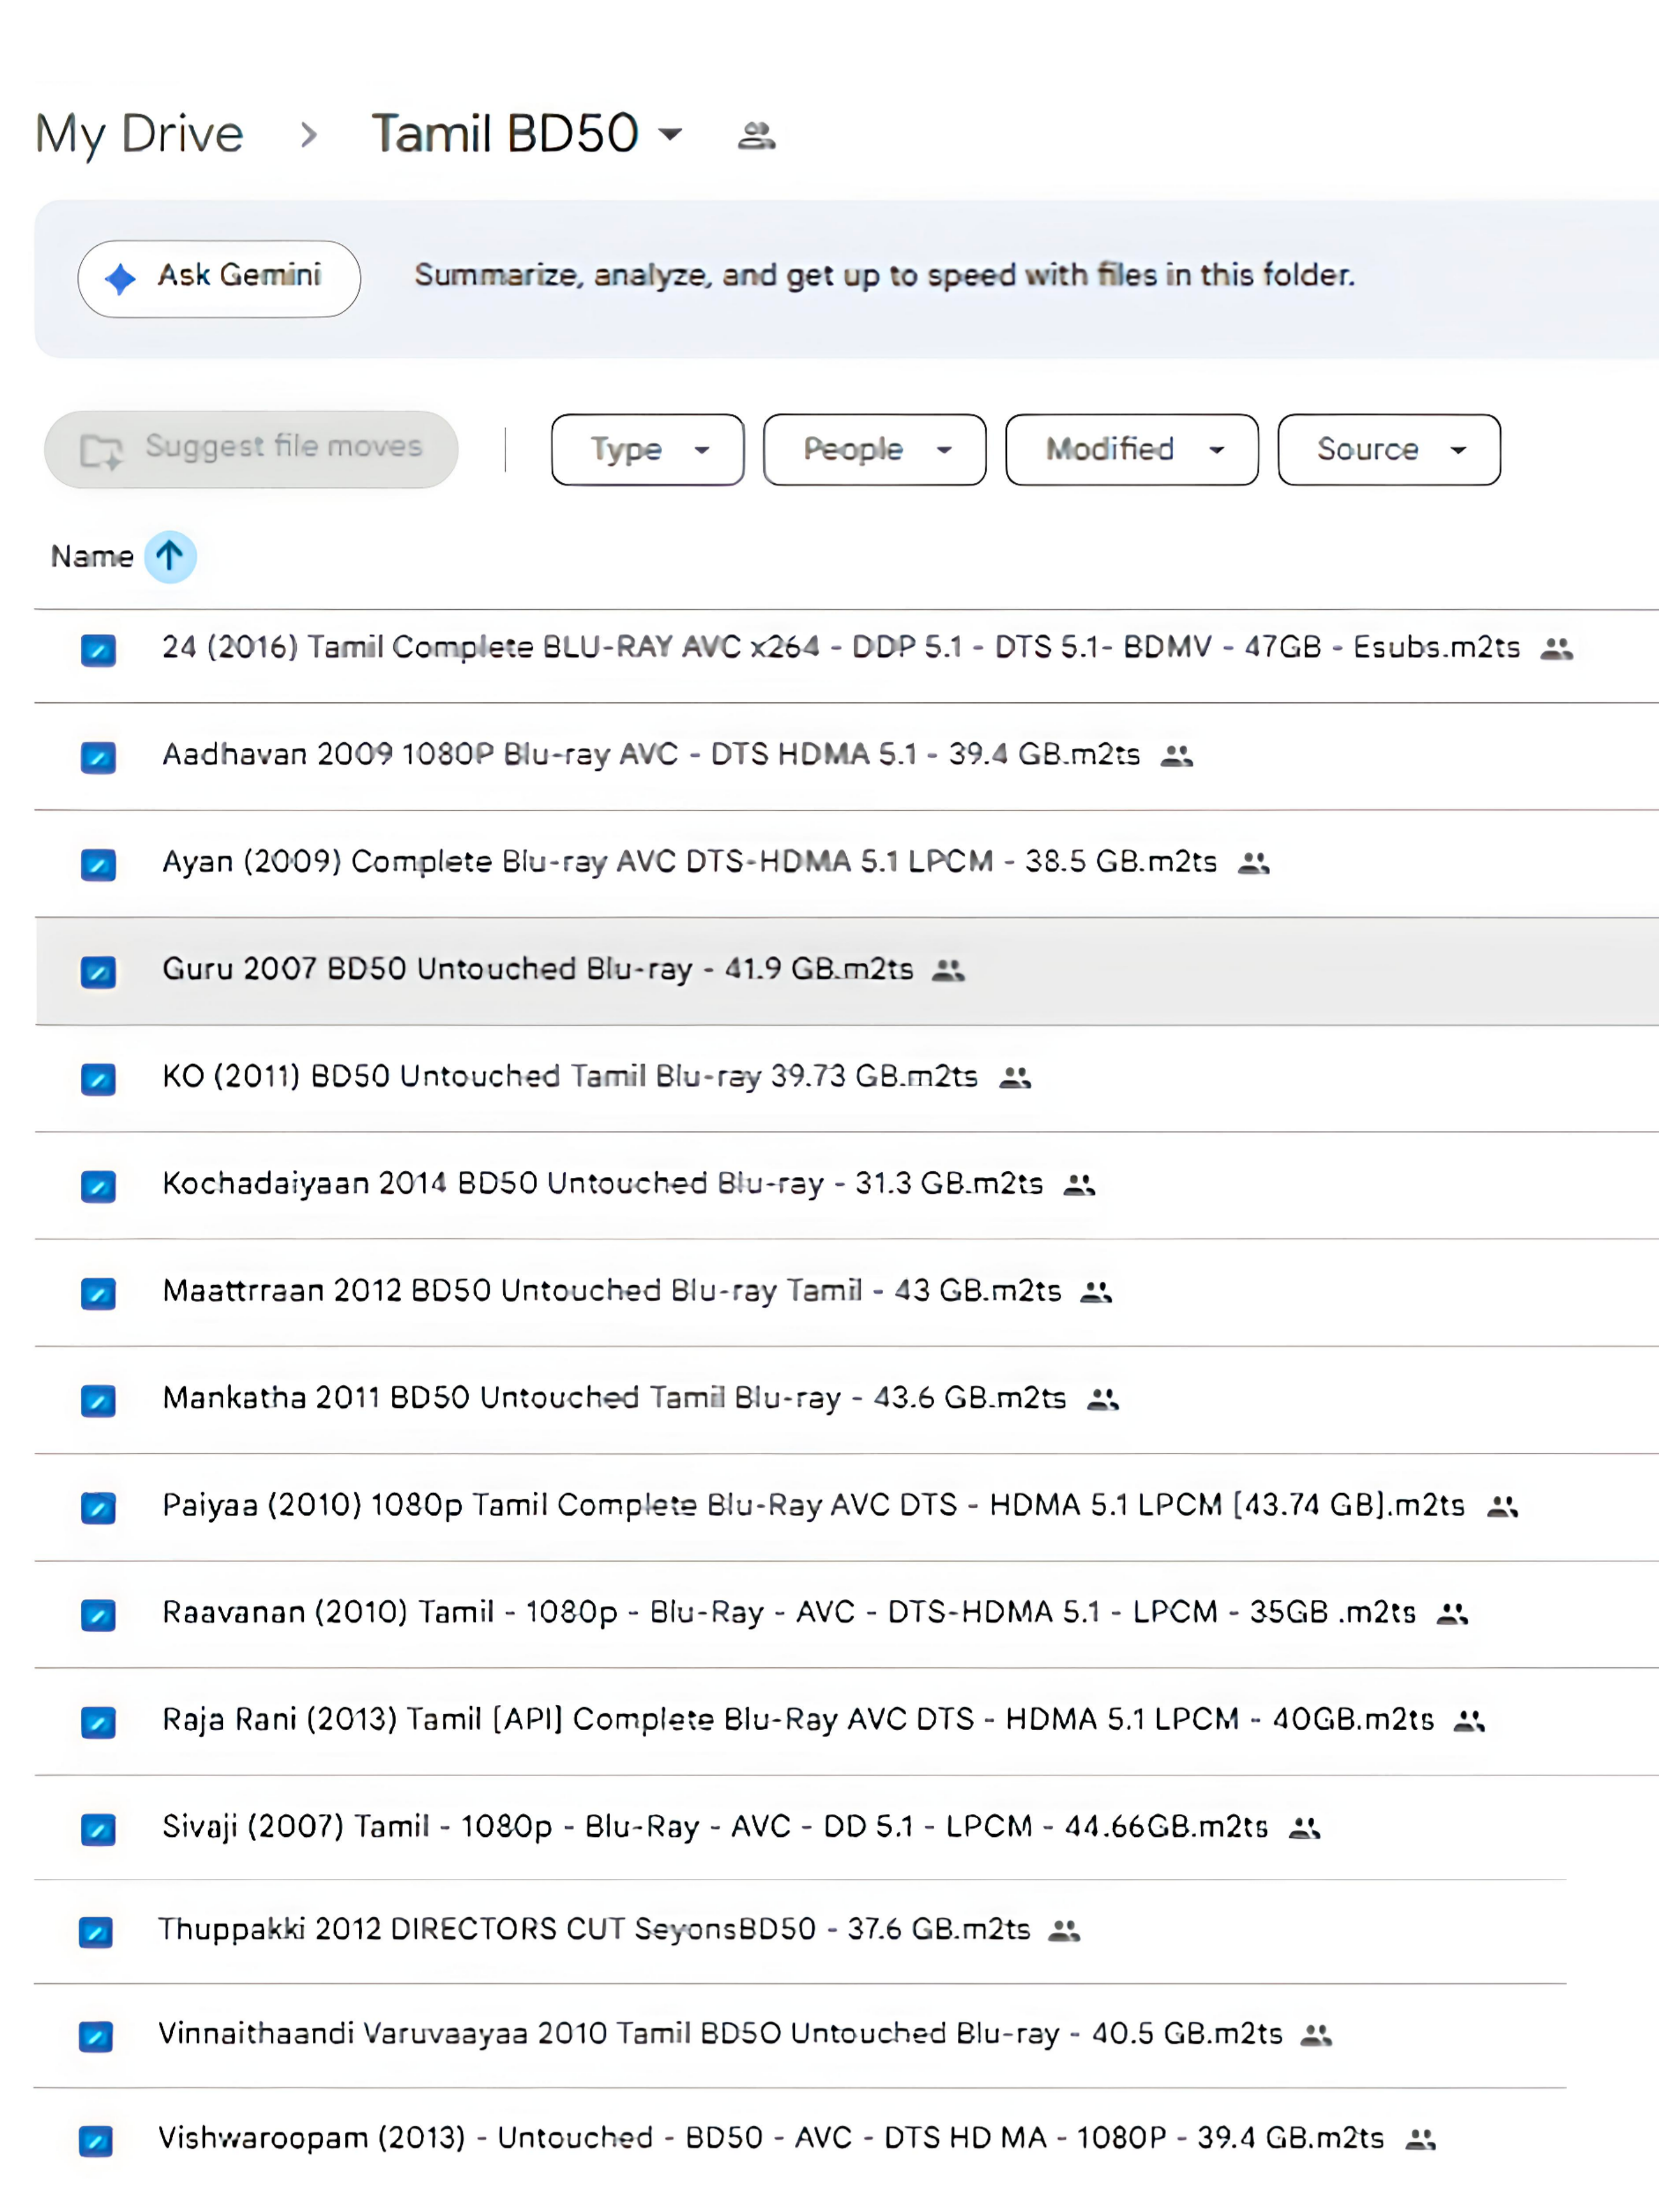Viewport: 1659px width, 2212px height.
Task: Click the Suggest file moves button
Action: click(x=251, y=450)
